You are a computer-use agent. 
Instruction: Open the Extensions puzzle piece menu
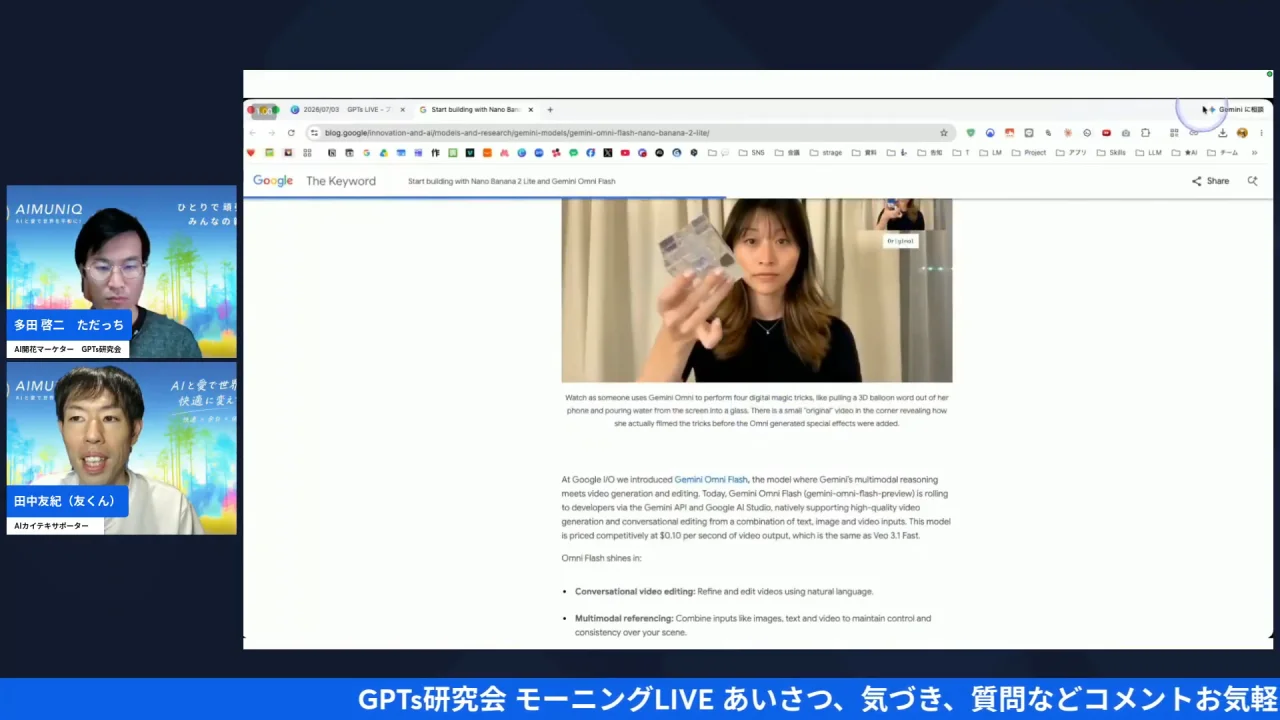point(1146,133)
